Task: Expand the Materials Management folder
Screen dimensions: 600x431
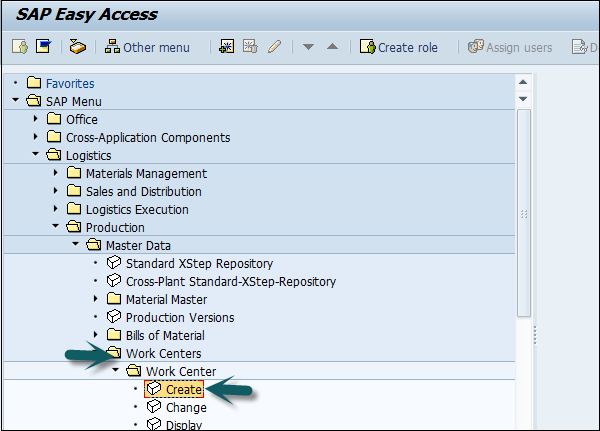Action: coord(57,173)
